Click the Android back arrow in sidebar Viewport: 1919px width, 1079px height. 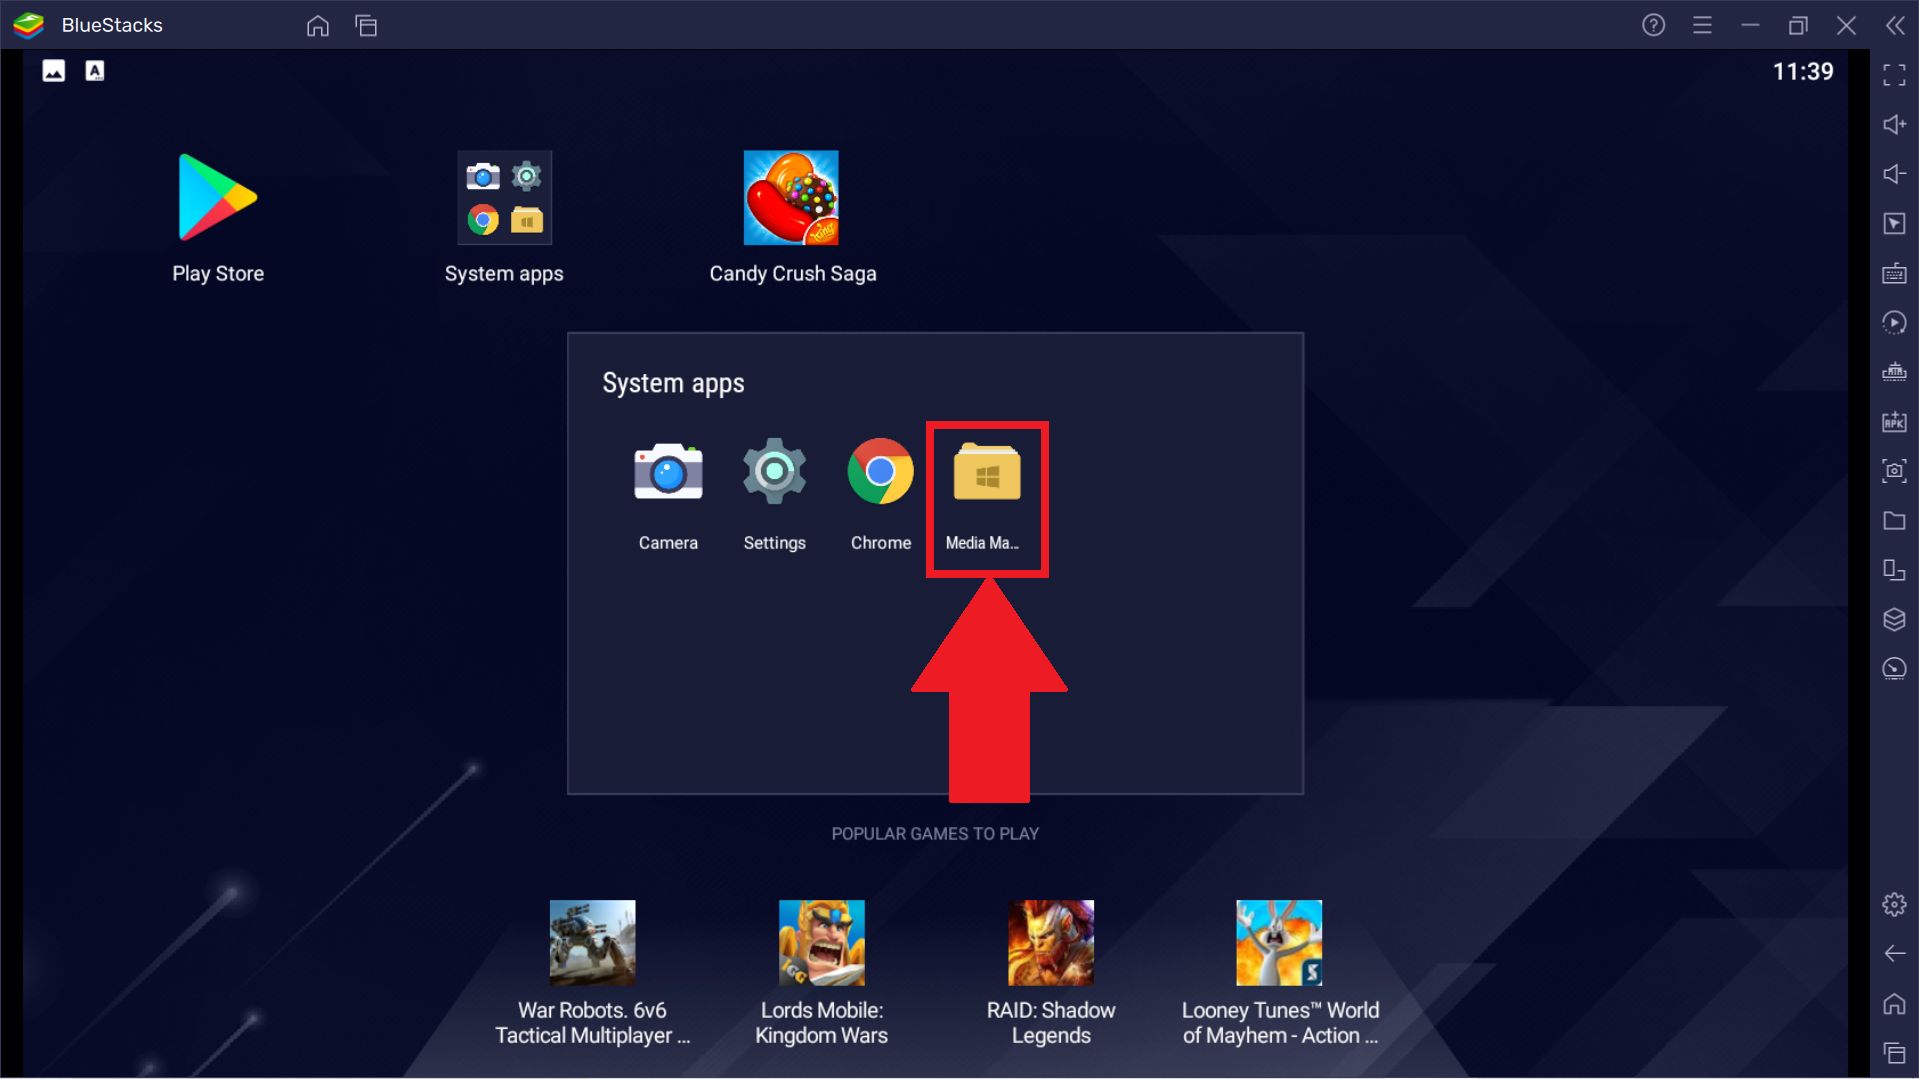coord(1894,954)
